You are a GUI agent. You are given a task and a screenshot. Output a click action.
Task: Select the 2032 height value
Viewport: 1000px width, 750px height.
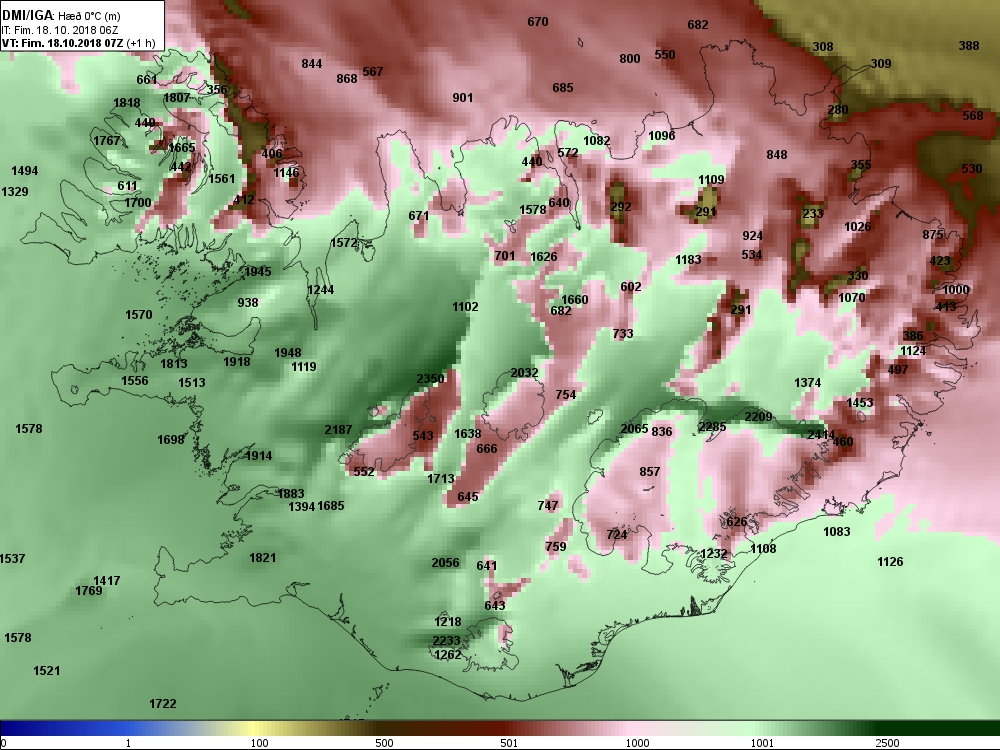(524, 373)
